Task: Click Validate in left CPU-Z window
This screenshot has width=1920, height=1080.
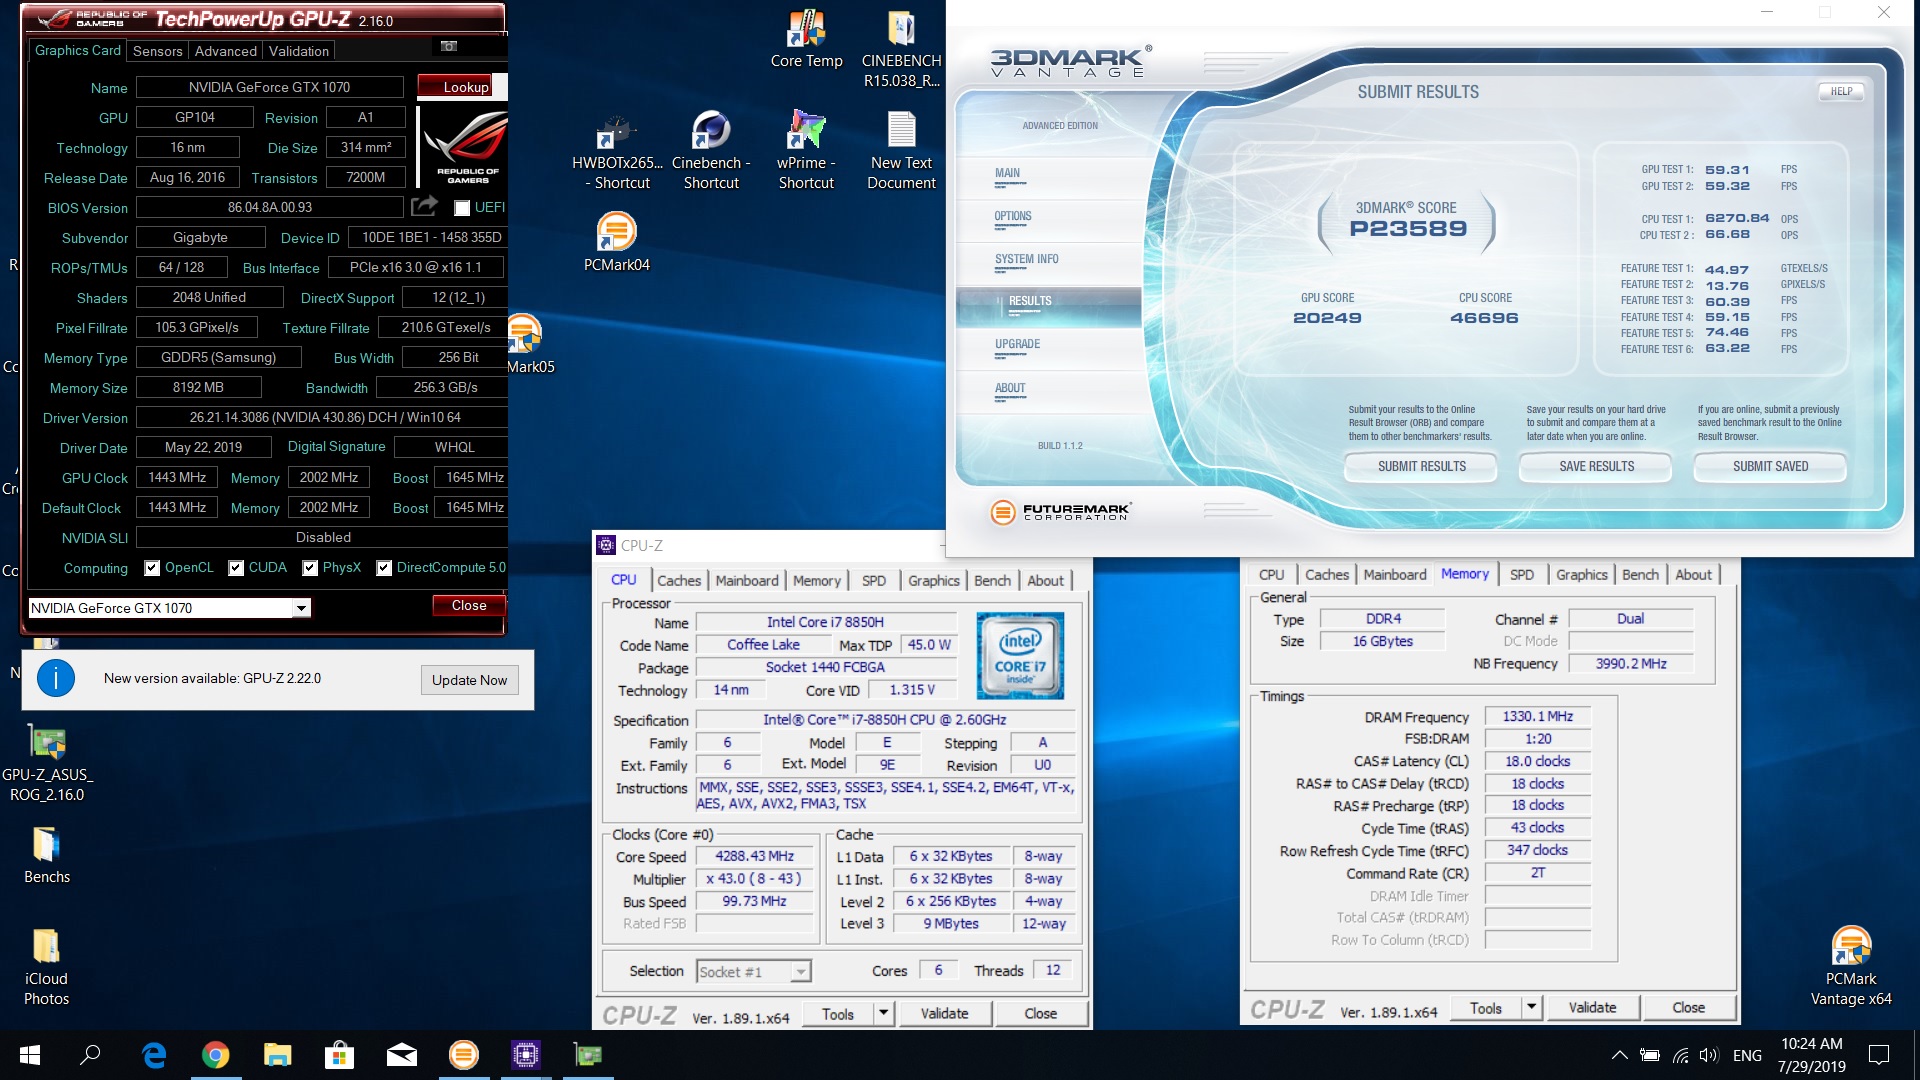Action: click(x=944, y=1013)
